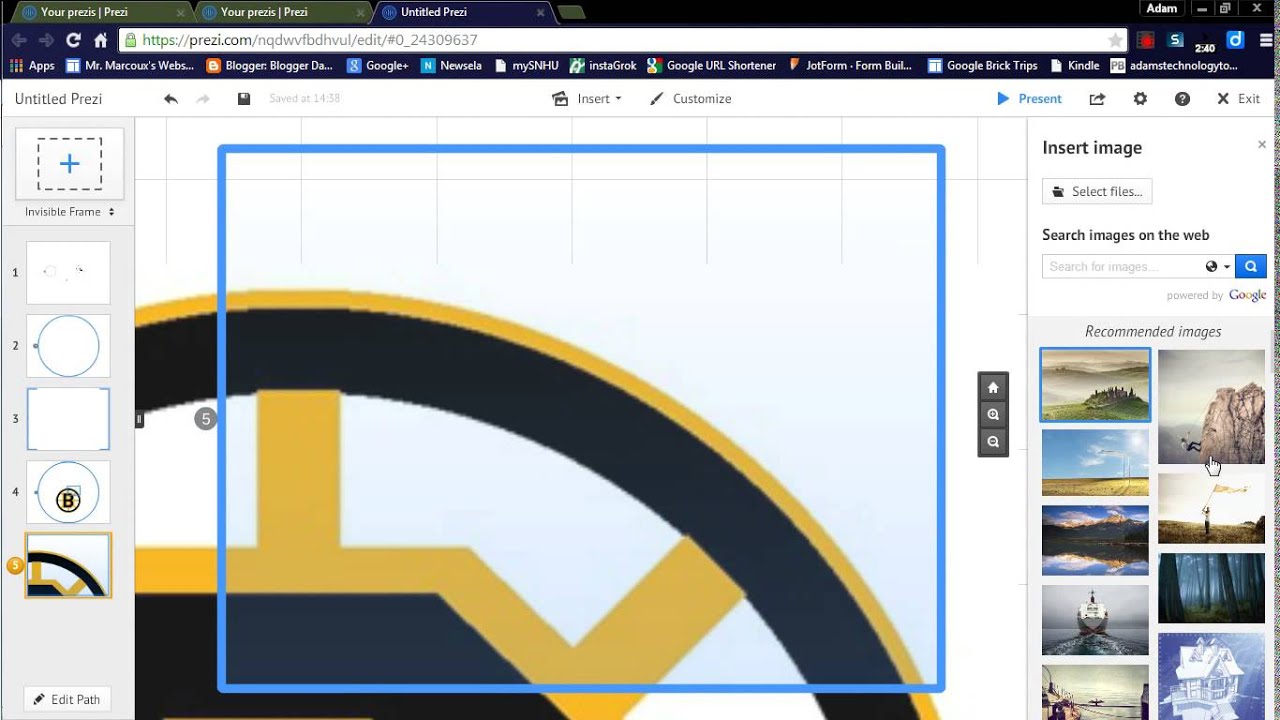Open the JotForm Form Builder bookmark
The height and width of the screenshot is (720, 1280).
[x=850, y=66]
